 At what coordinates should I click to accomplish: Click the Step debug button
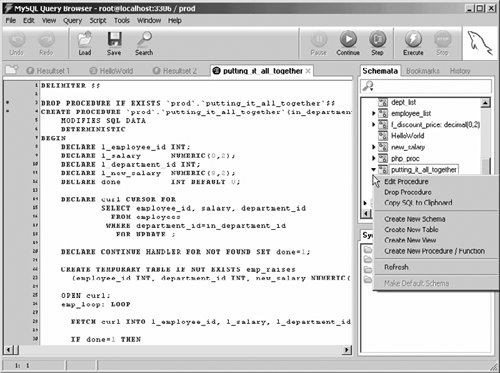point(377,44)
